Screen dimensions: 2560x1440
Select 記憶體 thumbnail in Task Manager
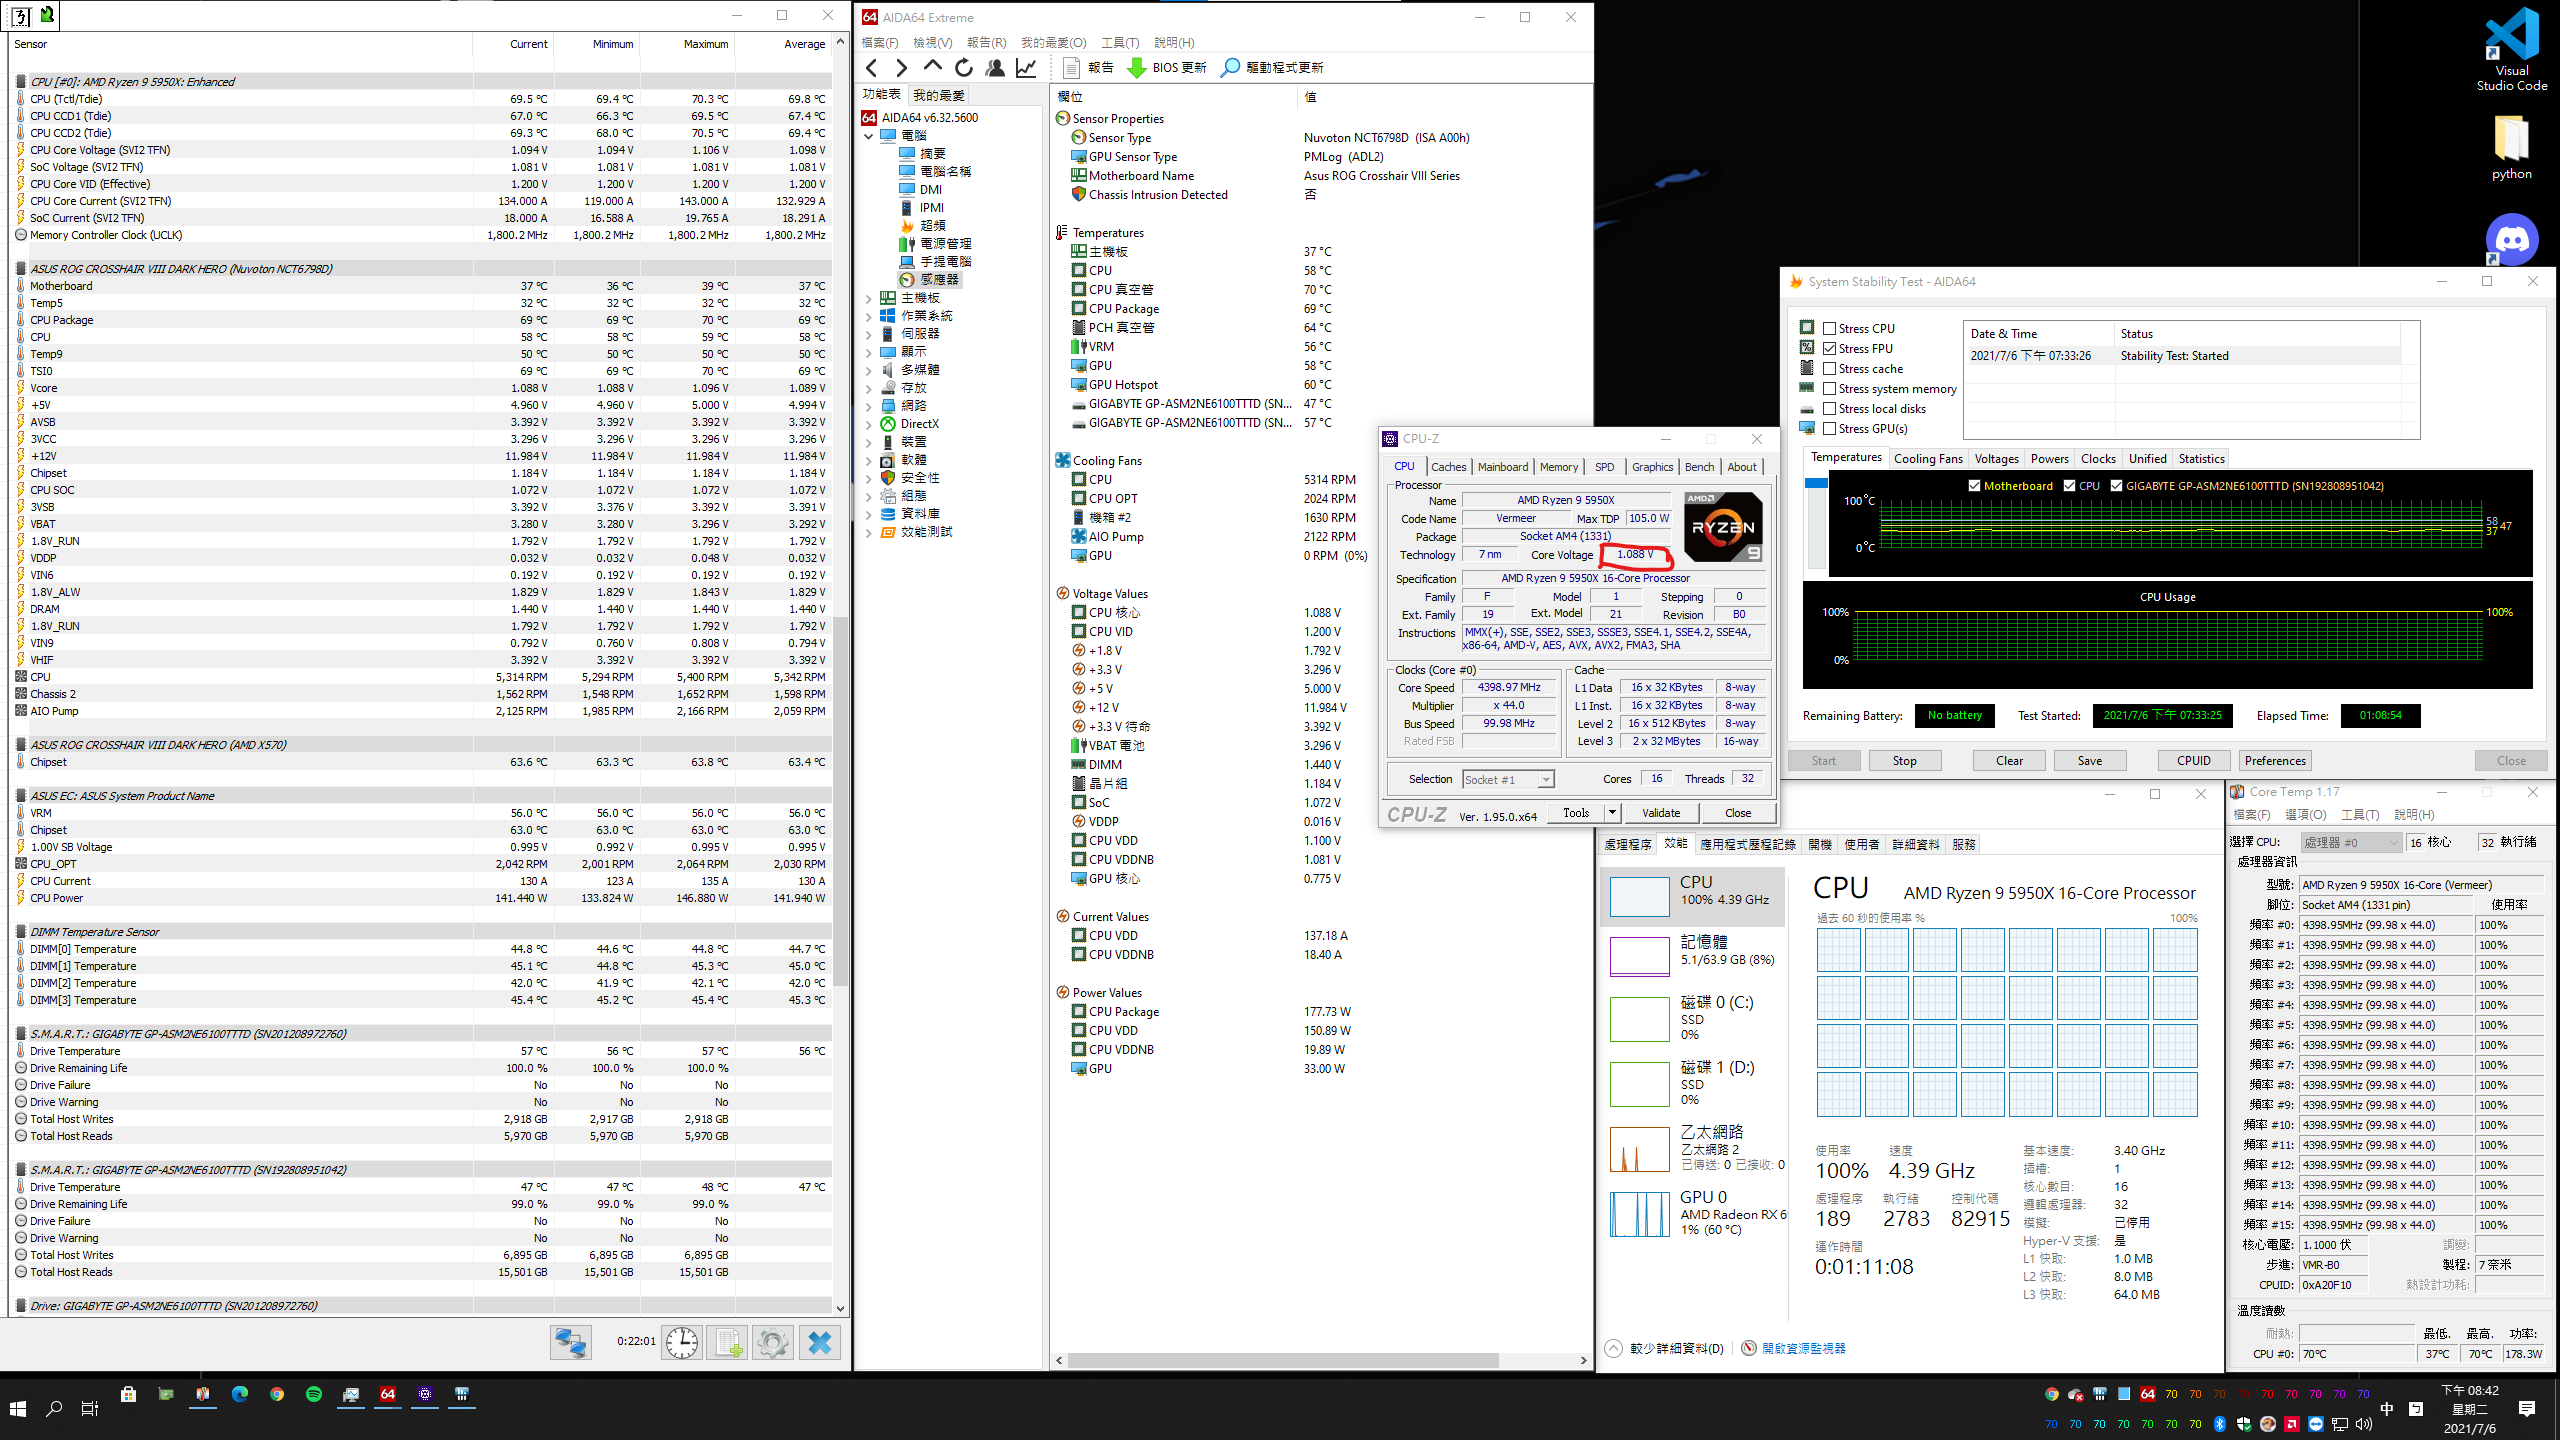coord(1640,956)
